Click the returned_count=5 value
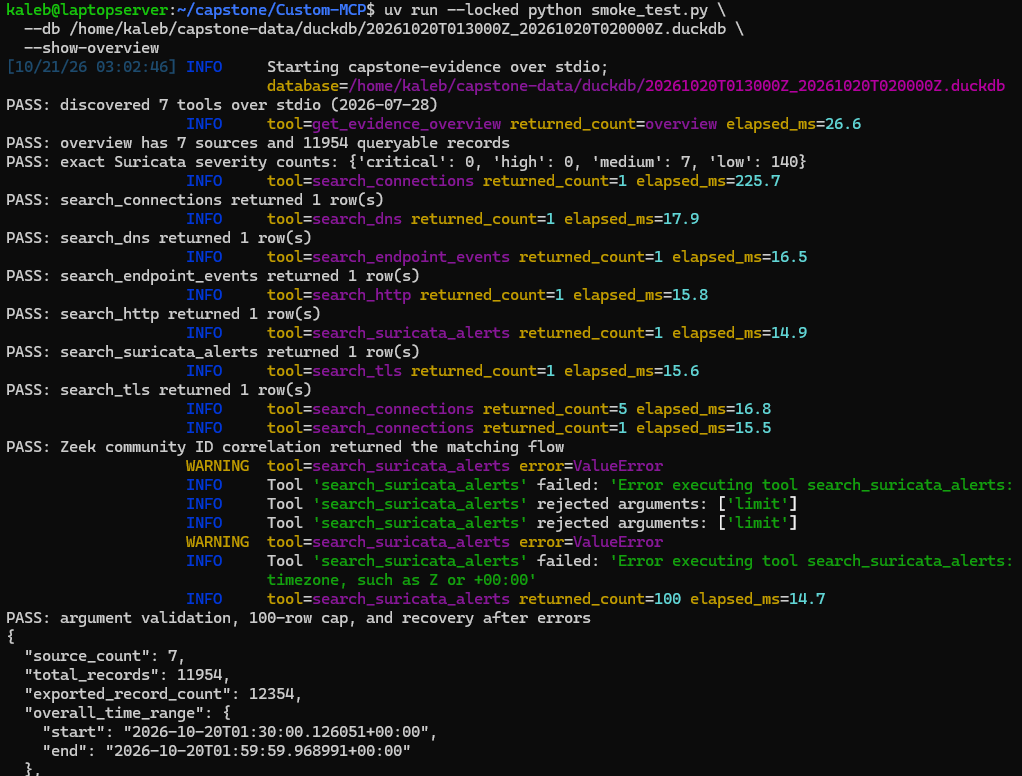 tap(555, 409)
